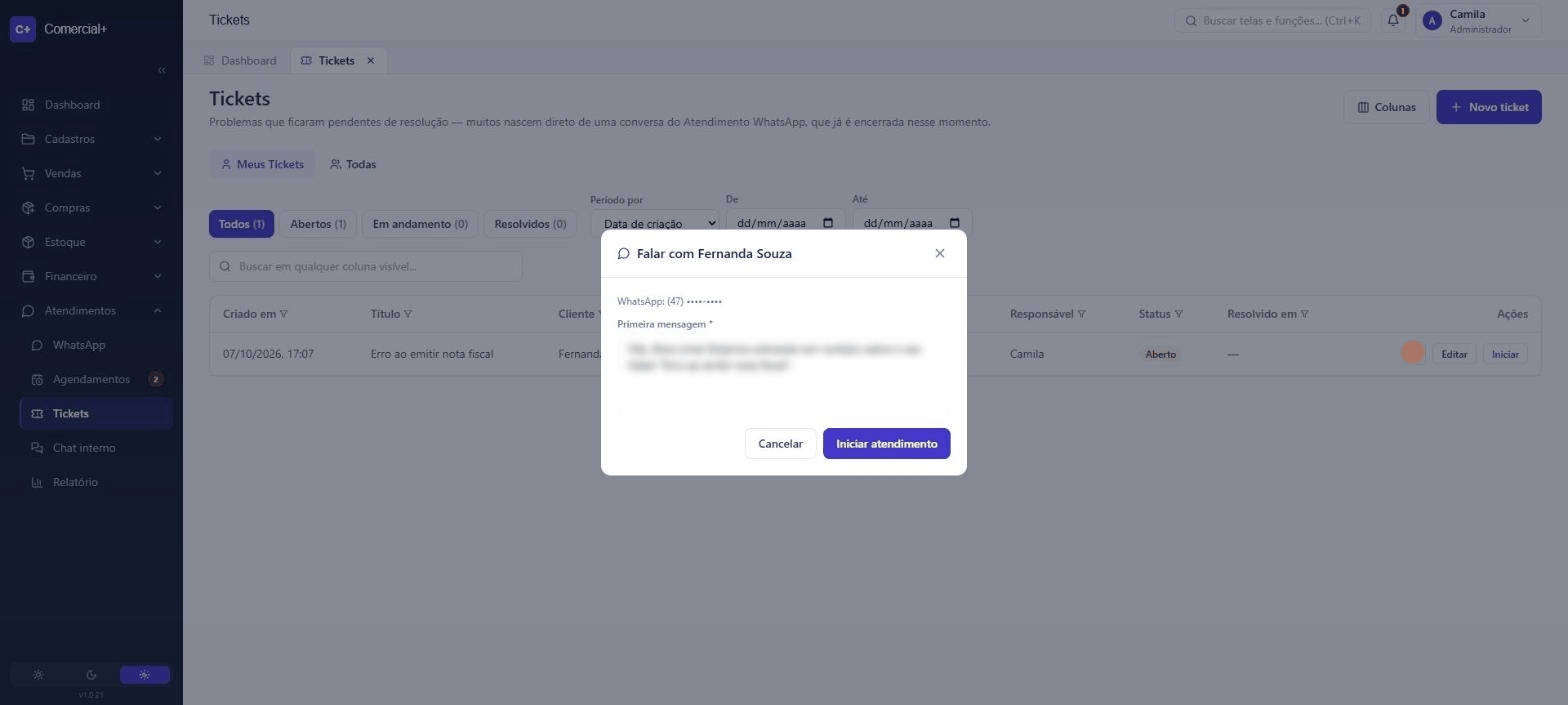Click the Camila cell in the Responsável column
Image resolution: width=1568 pixels, height=705 pixels.
(x=1027, y=354)
